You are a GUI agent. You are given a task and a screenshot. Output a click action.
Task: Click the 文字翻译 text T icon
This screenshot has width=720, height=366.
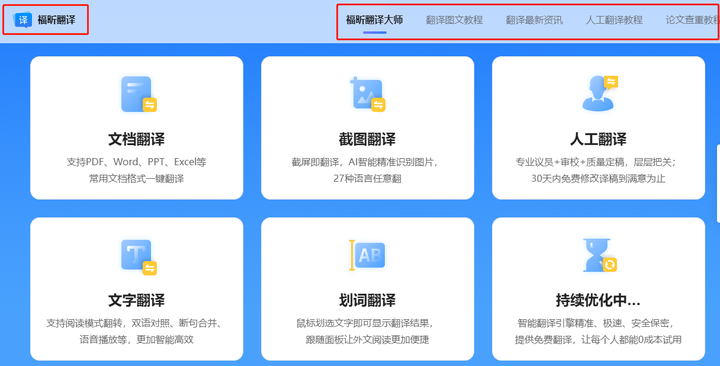(x=139, y=257)
